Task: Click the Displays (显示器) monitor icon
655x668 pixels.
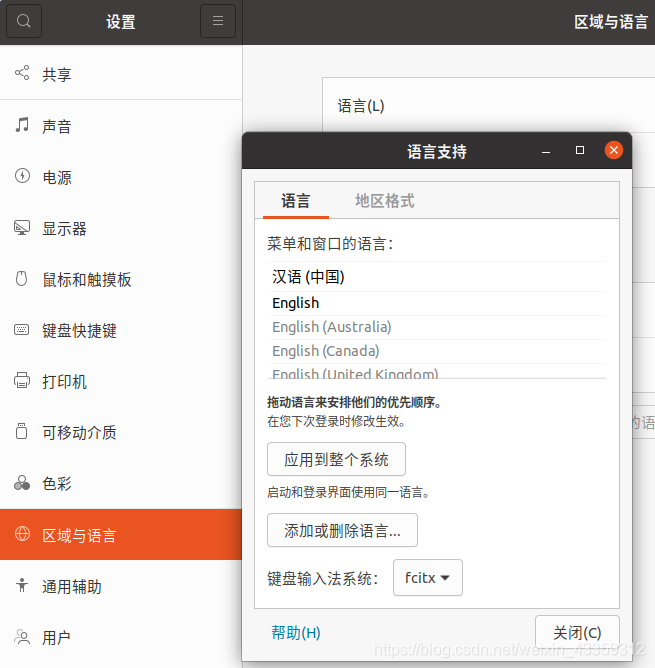Action: click(22, 228)
